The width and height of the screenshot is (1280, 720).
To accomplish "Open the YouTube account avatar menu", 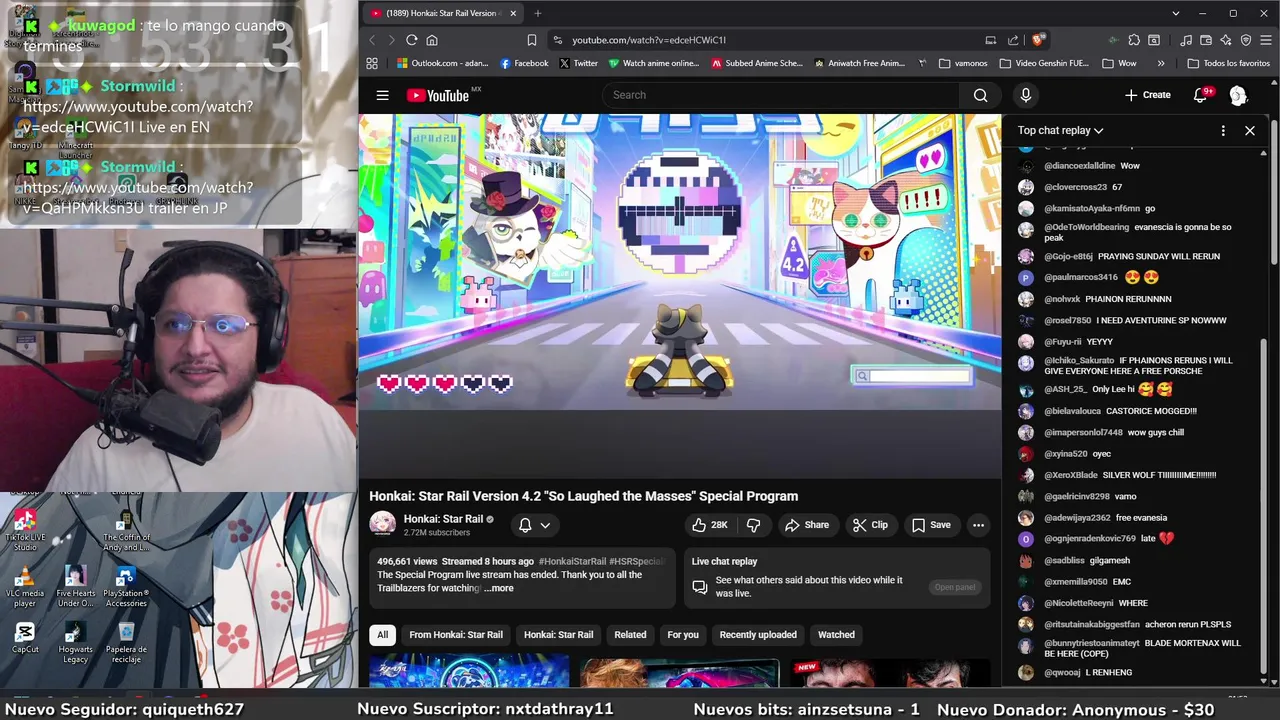I will [1238, 95].
